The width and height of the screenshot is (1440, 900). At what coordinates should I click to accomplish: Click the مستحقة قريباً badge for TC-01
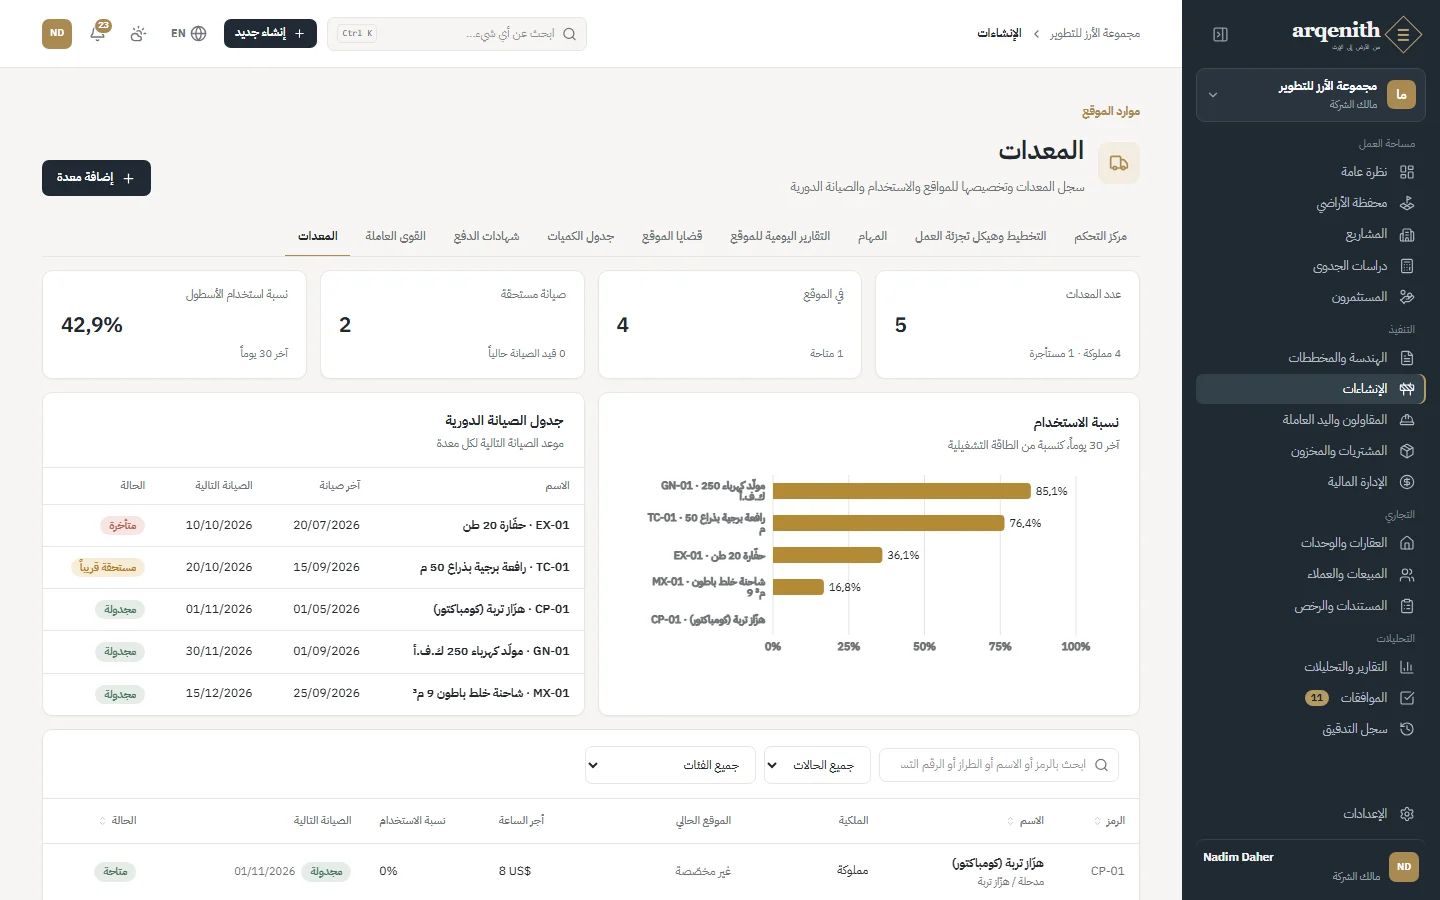(110, 568)
